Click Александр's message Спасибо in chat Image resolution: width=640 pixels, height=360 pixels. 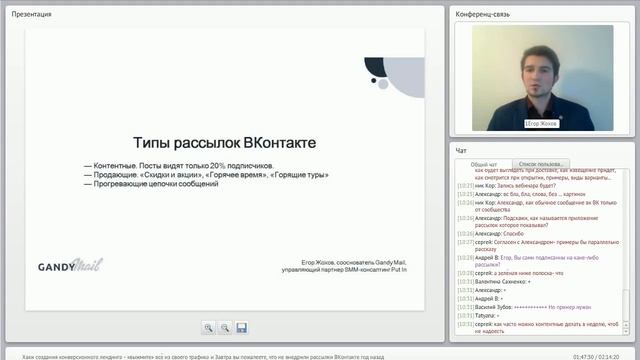(x=491, y=233)
